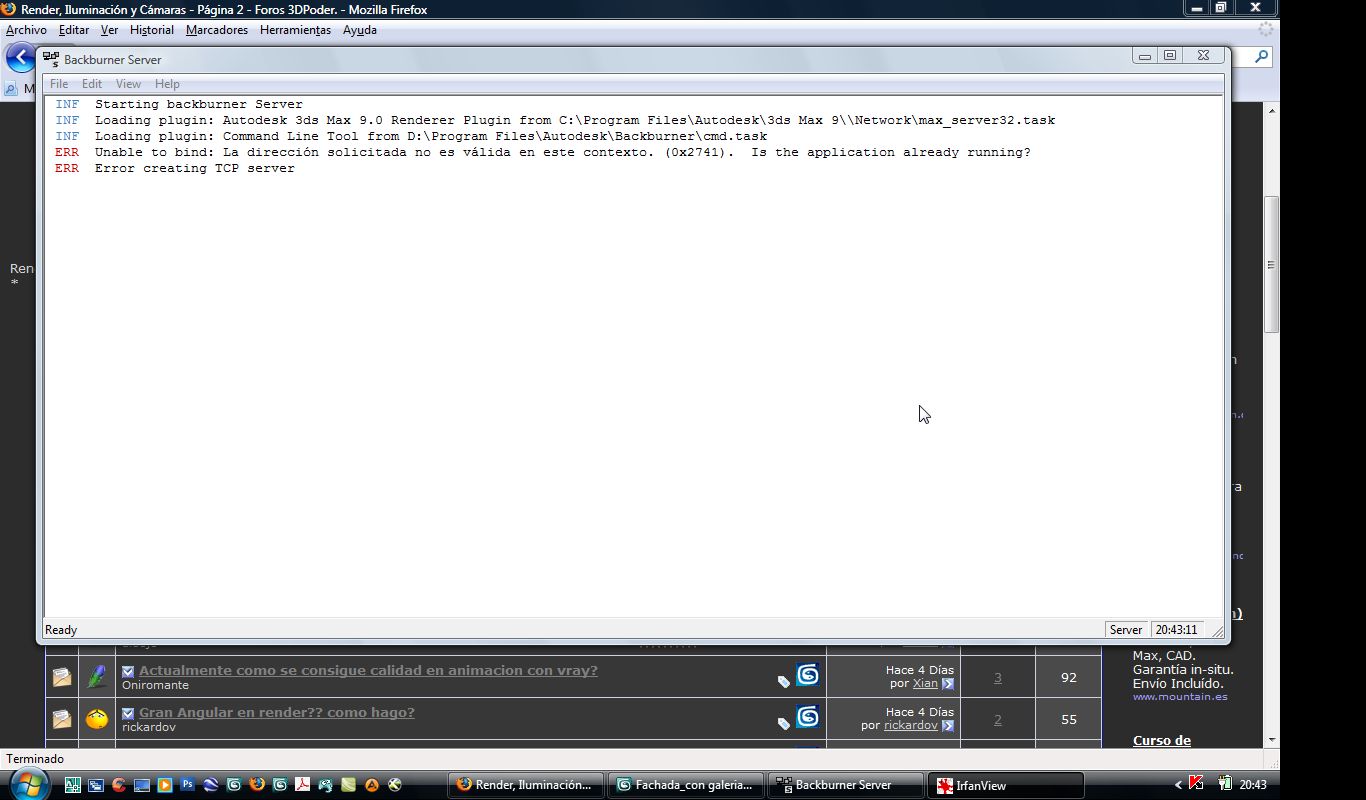
Task: Switch to IrfanView taskbar button
Action: coord(1005,785)
